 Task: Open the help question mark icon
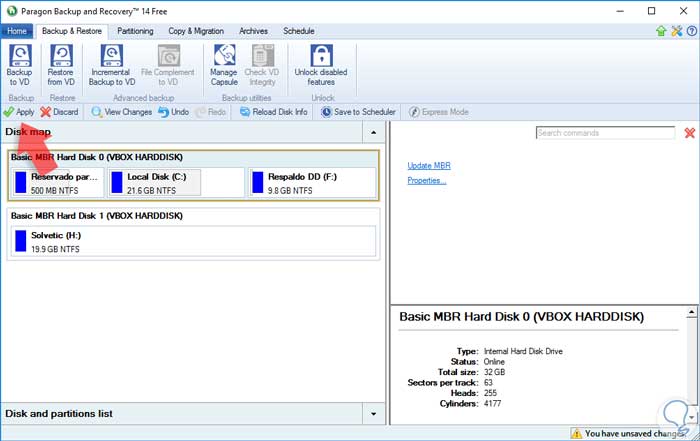692,31
